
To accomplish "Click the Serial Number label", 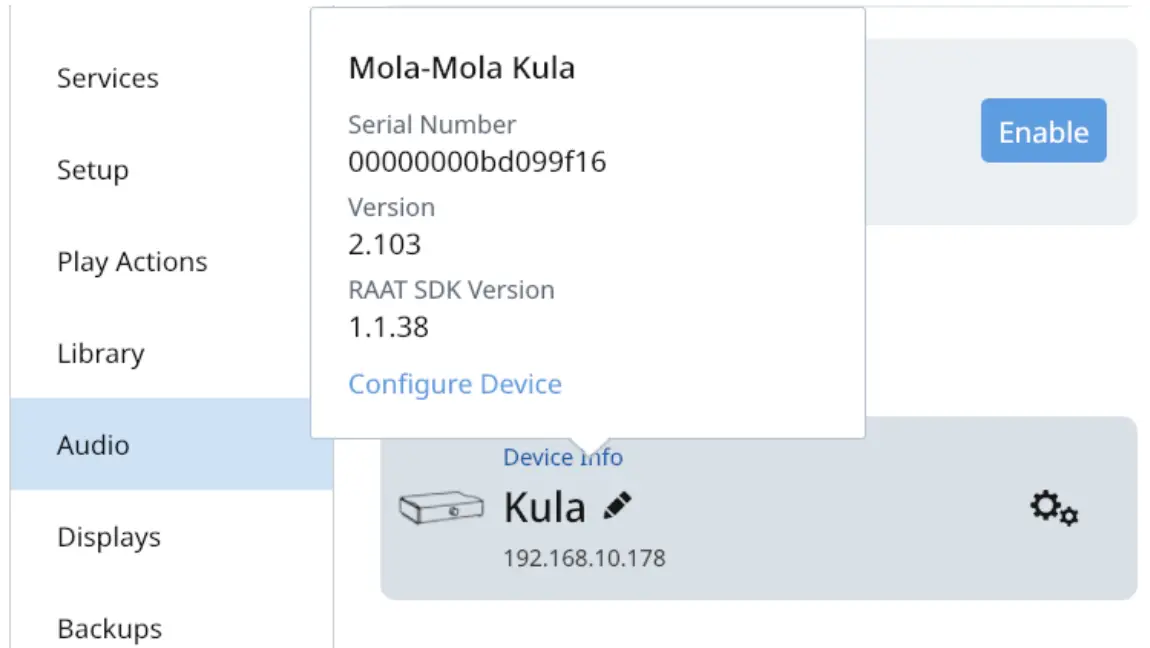I will tap(431, 125).
